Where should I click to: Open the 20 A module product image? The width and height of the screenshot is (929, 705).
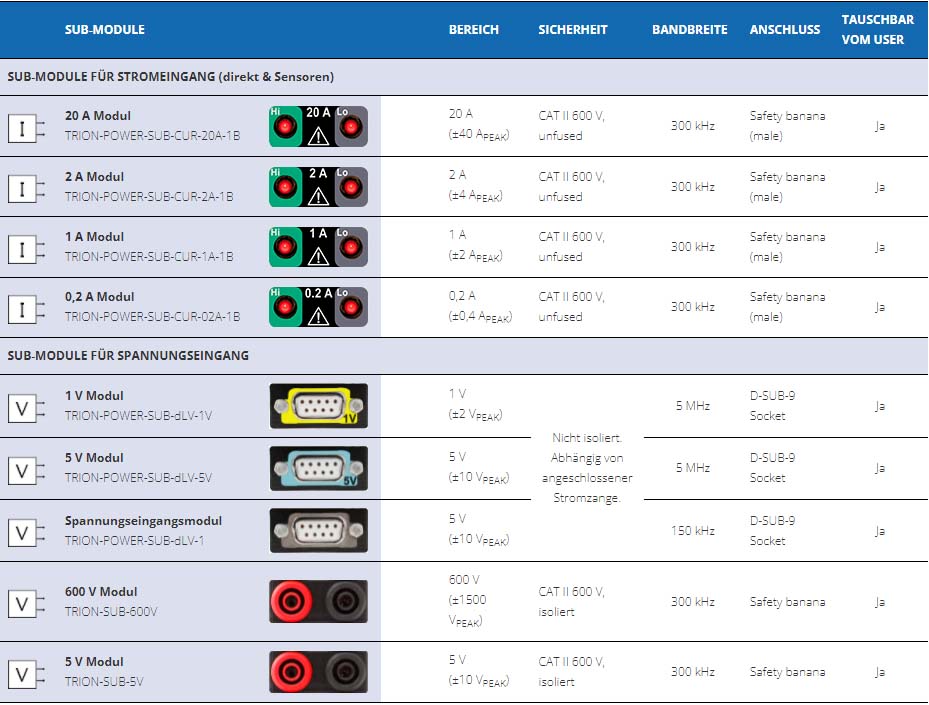318,127
